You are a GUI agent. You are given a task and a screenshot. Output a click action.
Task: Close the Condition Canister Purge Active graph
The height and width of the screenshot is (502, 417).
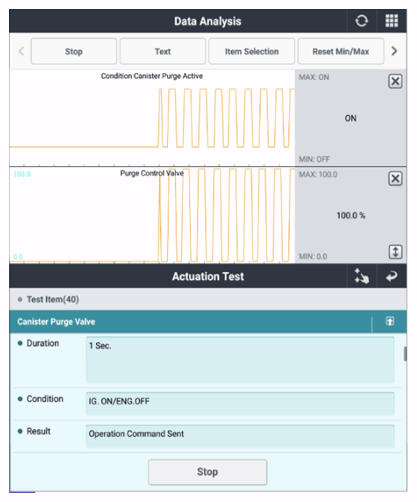pyautogui.click(x=395, y=81)
